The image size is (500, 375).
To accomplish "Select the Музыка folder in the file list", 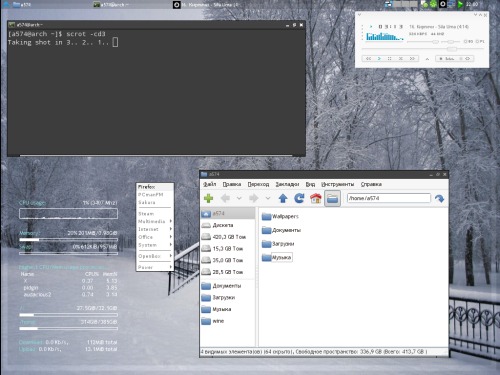I will coord(277,257).
